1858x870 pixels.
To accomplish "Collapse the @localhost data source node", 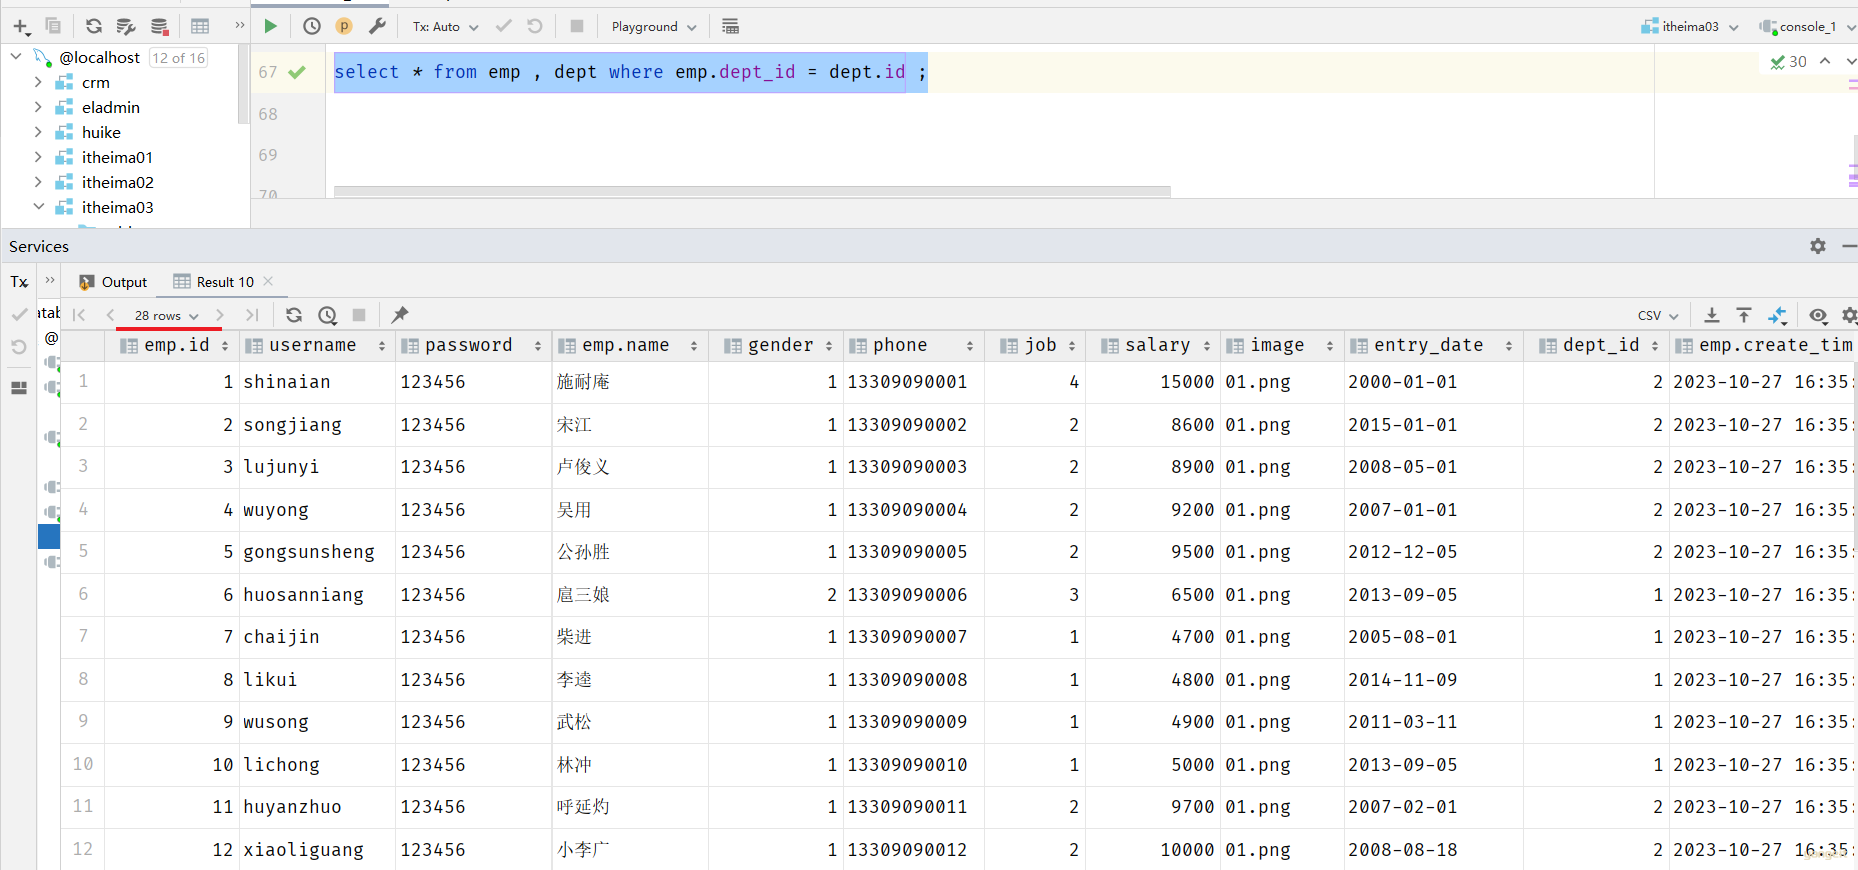I will click(x=15, y=57).
